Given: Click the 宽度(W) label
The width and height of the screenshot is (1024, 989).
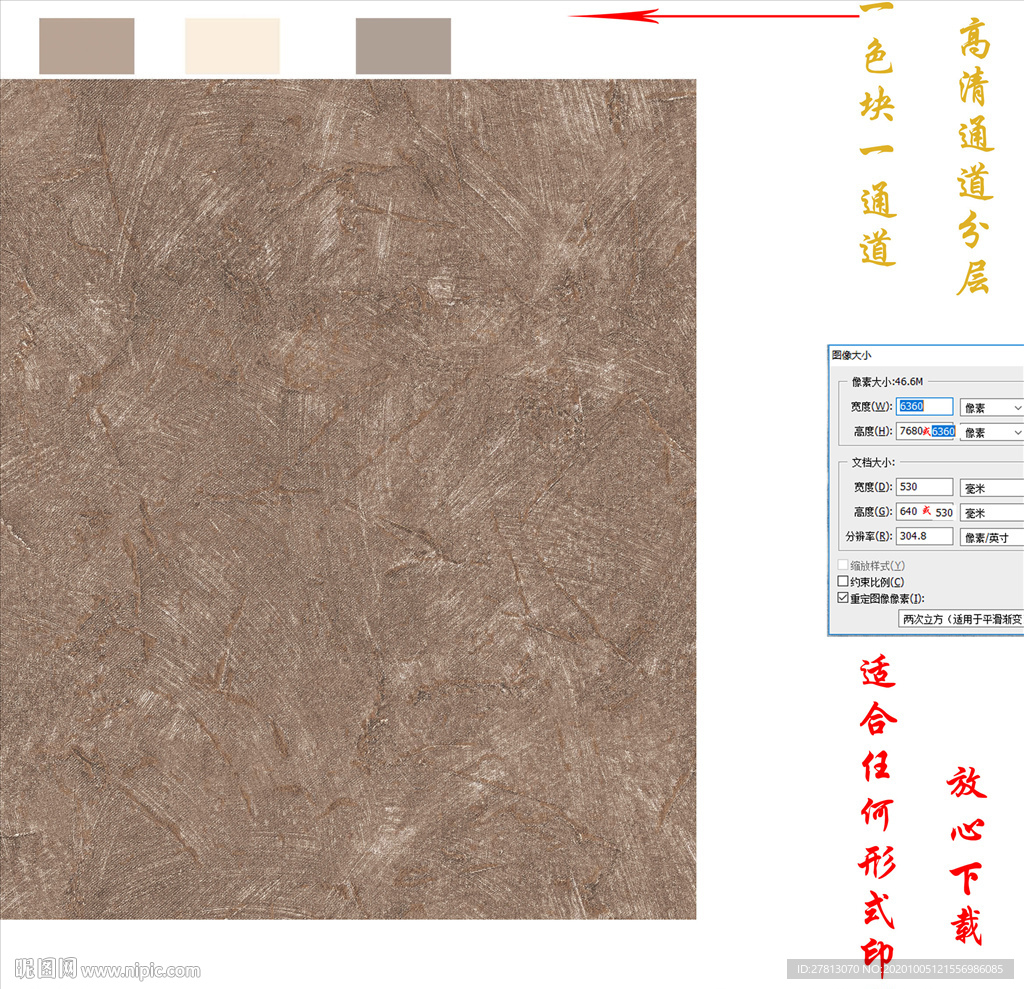Looking at the screenshot, I should coord(871,406).
